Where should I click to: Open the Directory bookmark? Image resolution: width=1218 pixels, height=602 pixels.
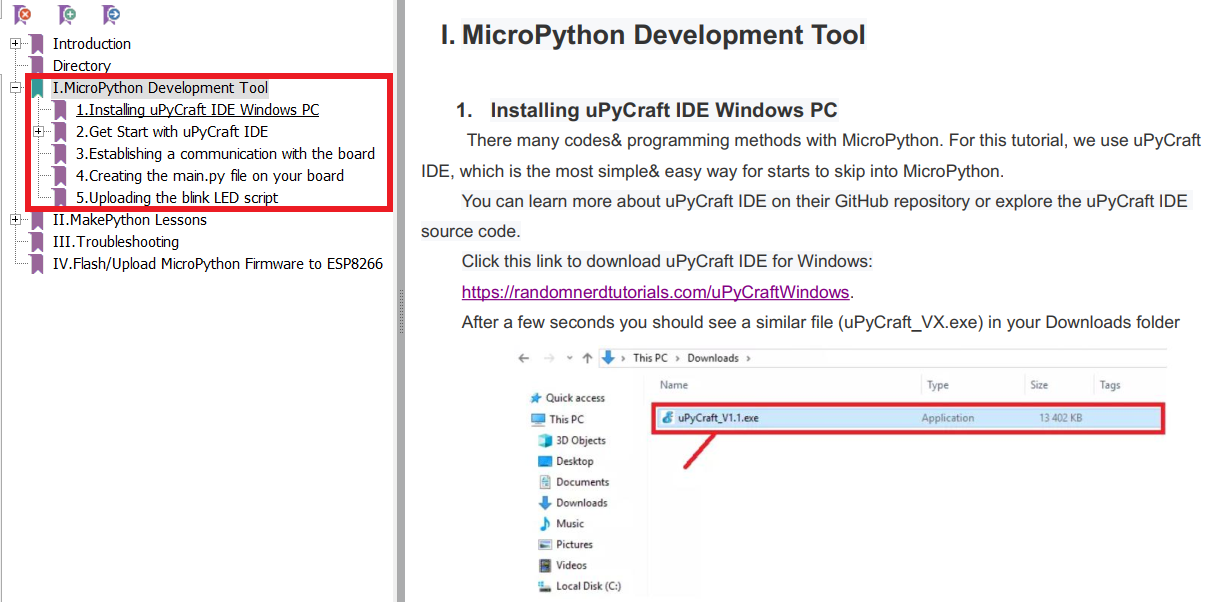tap(82, 66)
